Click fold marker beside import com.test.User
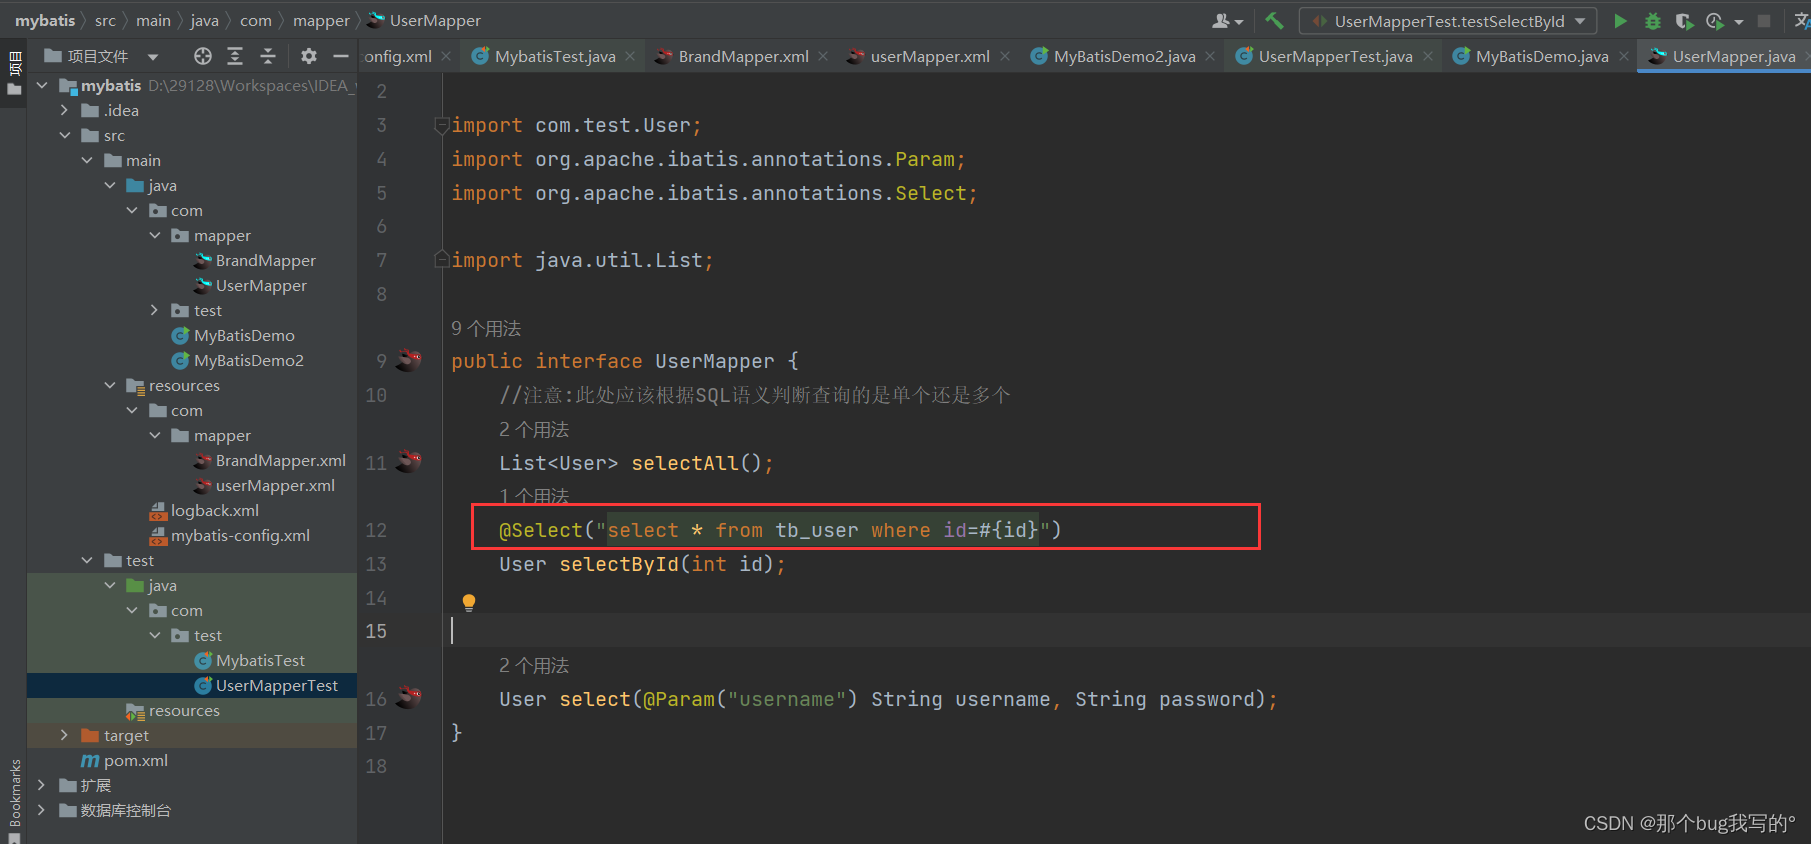 [x=441, y=125]
